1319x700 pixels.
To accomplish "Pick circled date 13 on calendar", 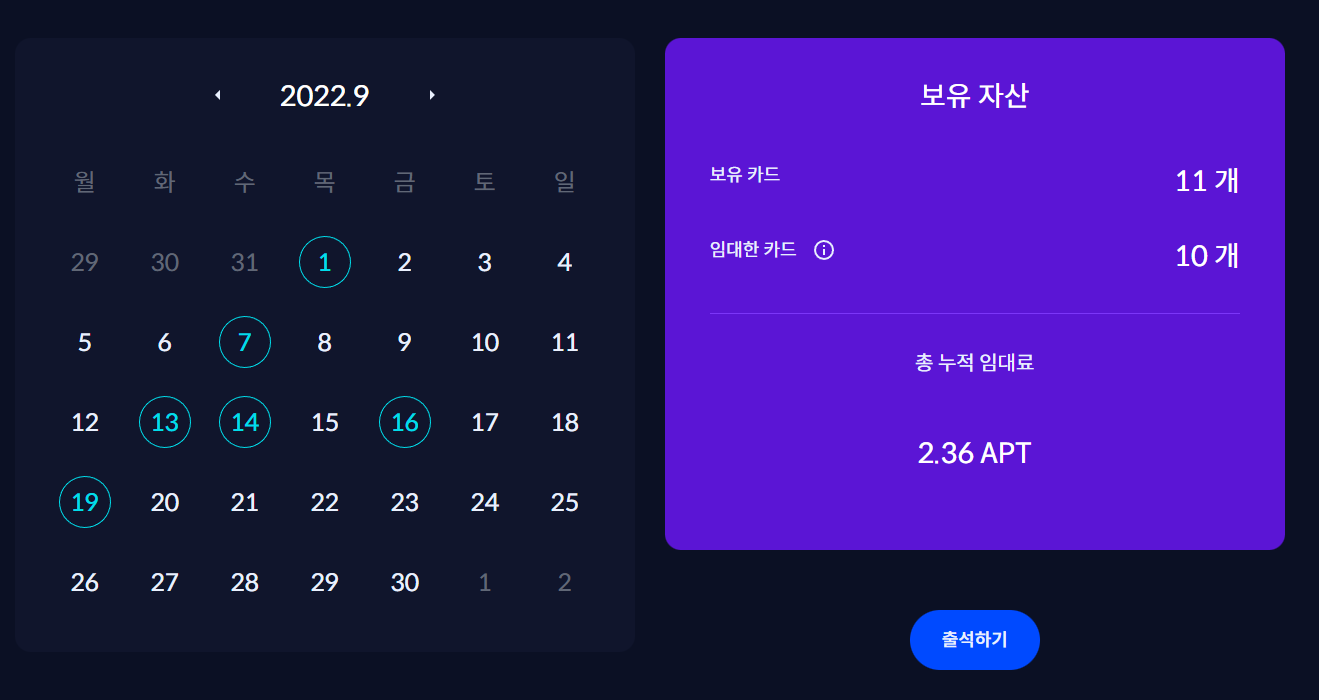I will coord(165,422).
